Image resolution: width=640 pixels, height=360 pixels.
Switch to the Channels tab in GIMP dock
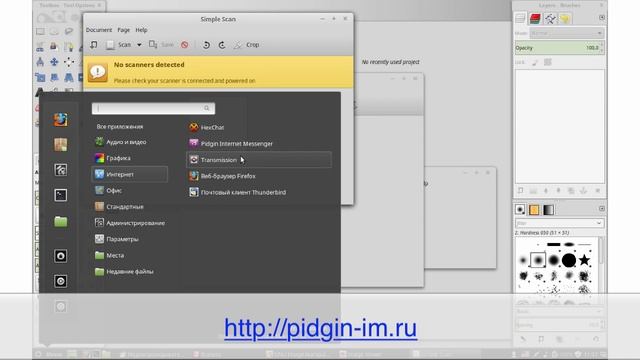pyautogui.click(x=535, y=18)
